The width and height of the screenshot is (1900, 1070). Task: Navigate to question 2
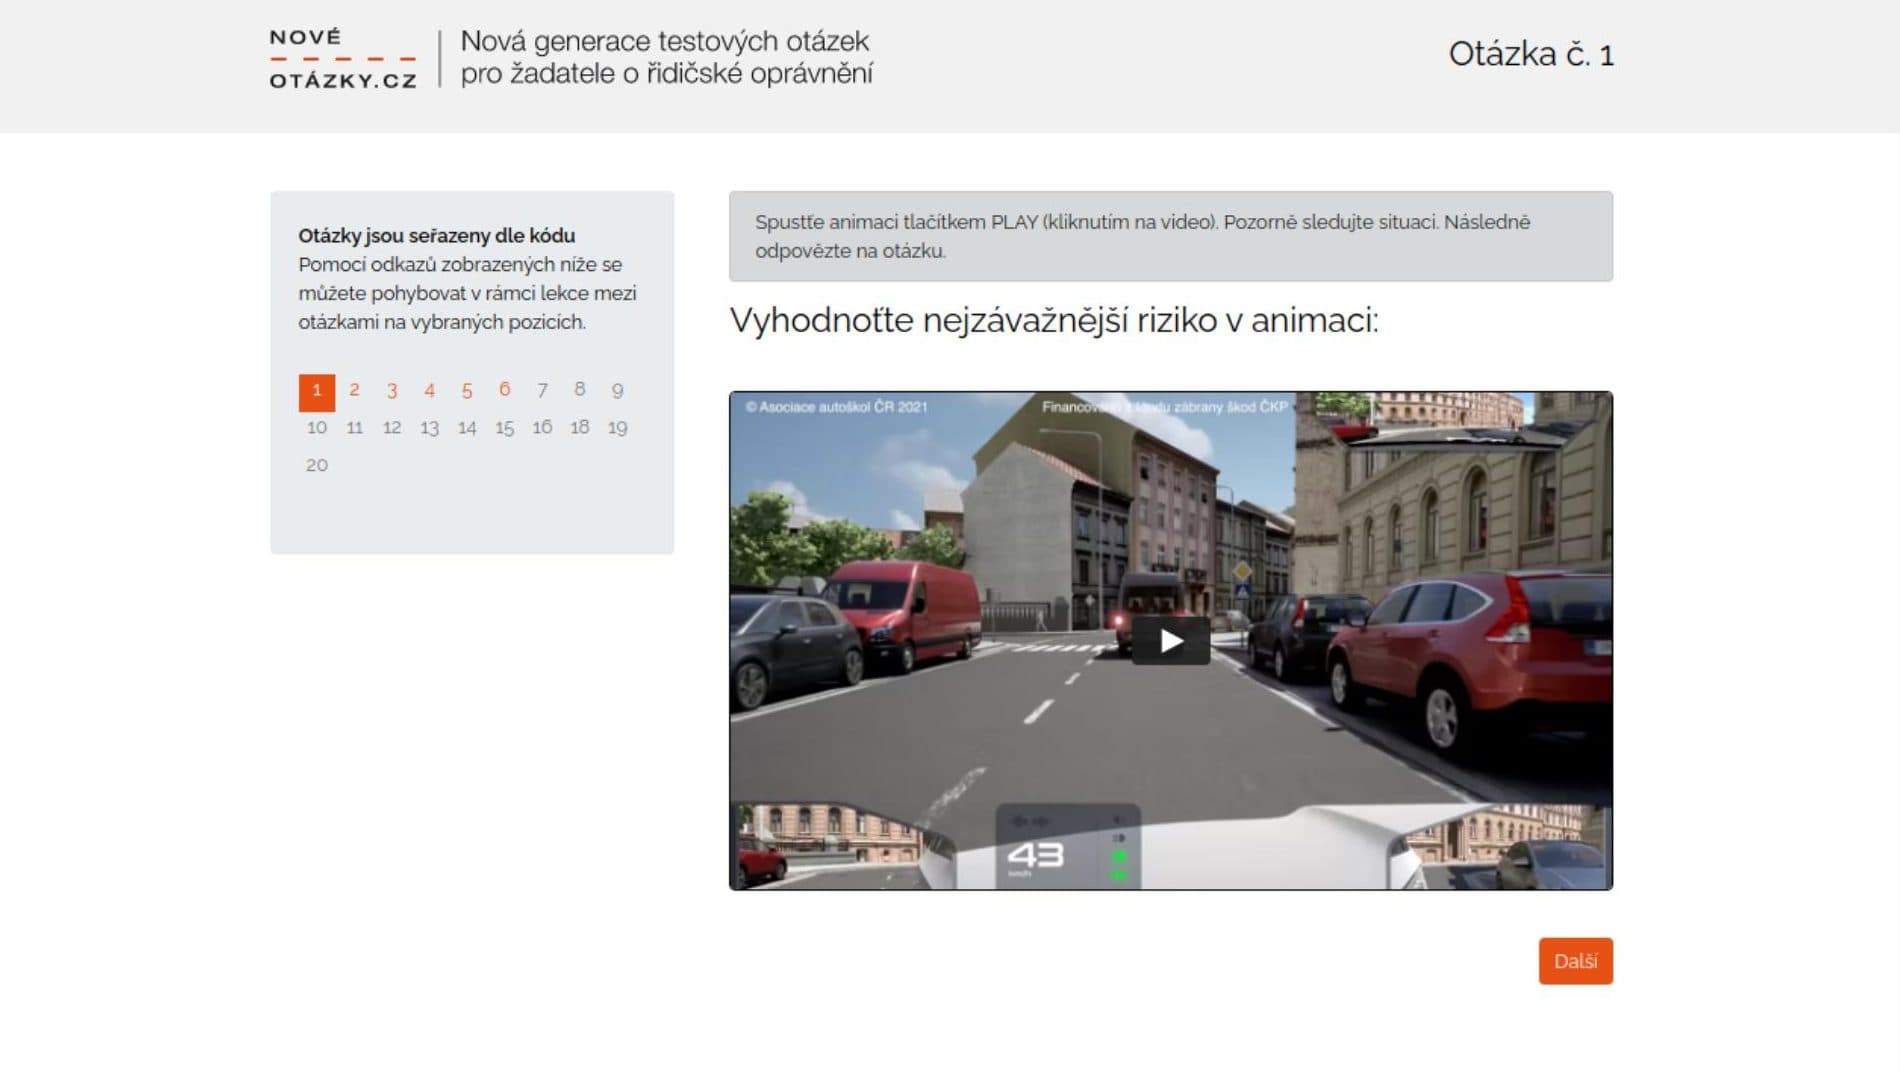[x=354, y=390]
